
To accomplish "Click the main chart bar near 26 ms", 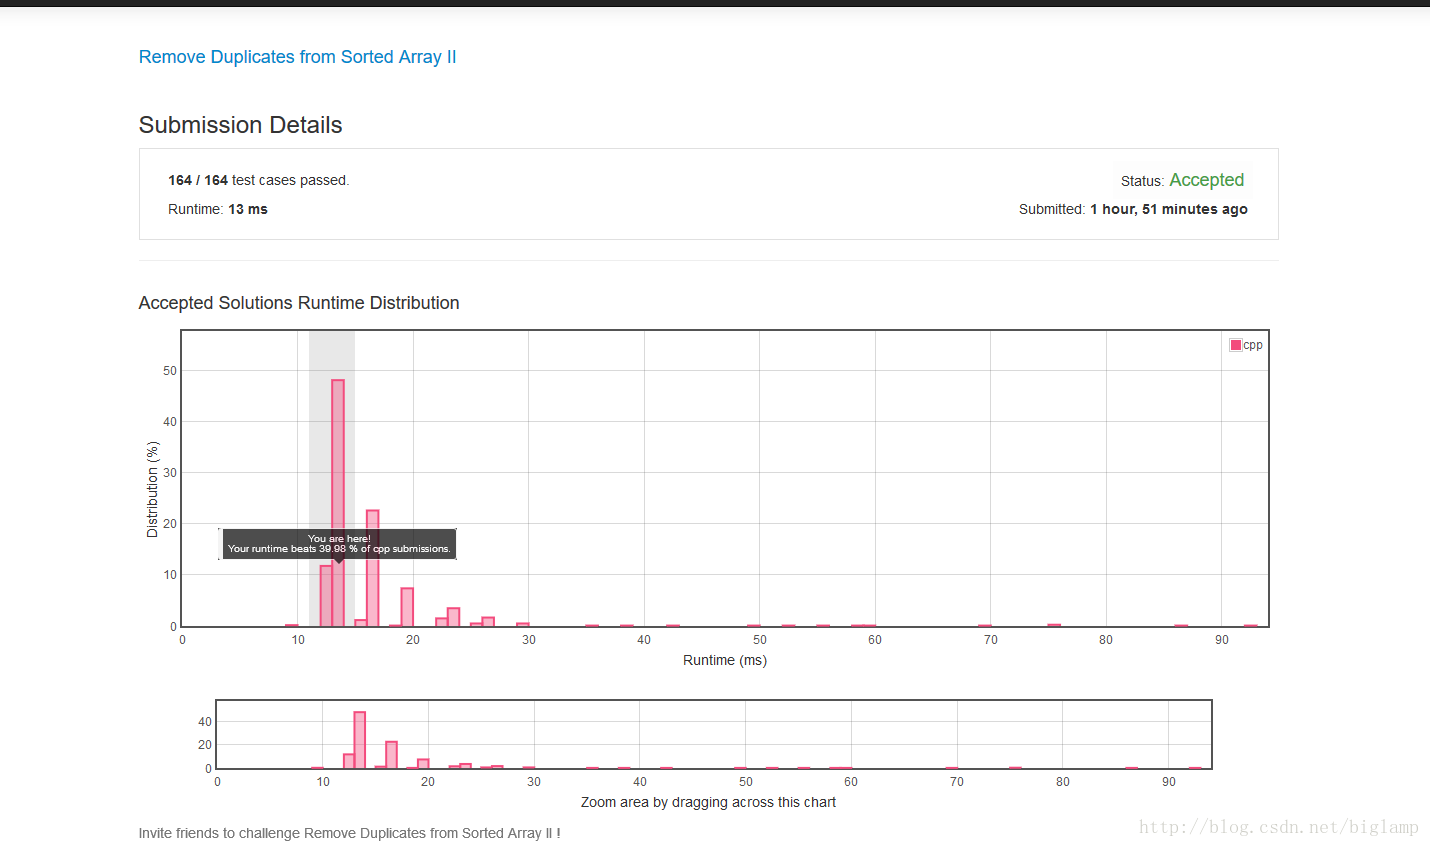I will (488, 622).
